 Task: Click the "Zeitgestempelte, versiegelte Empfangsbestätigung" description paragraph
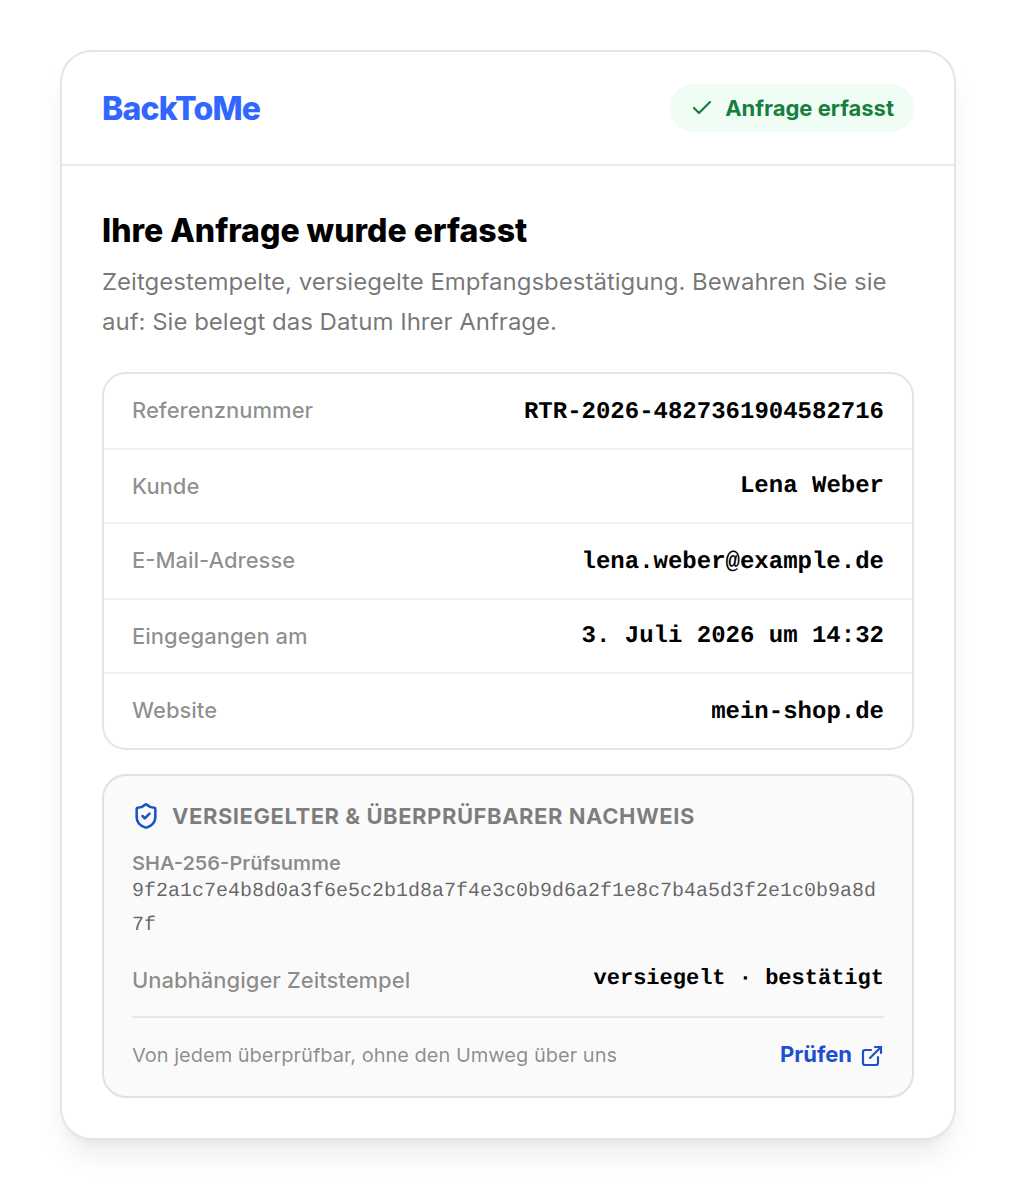tap(494, 302)
